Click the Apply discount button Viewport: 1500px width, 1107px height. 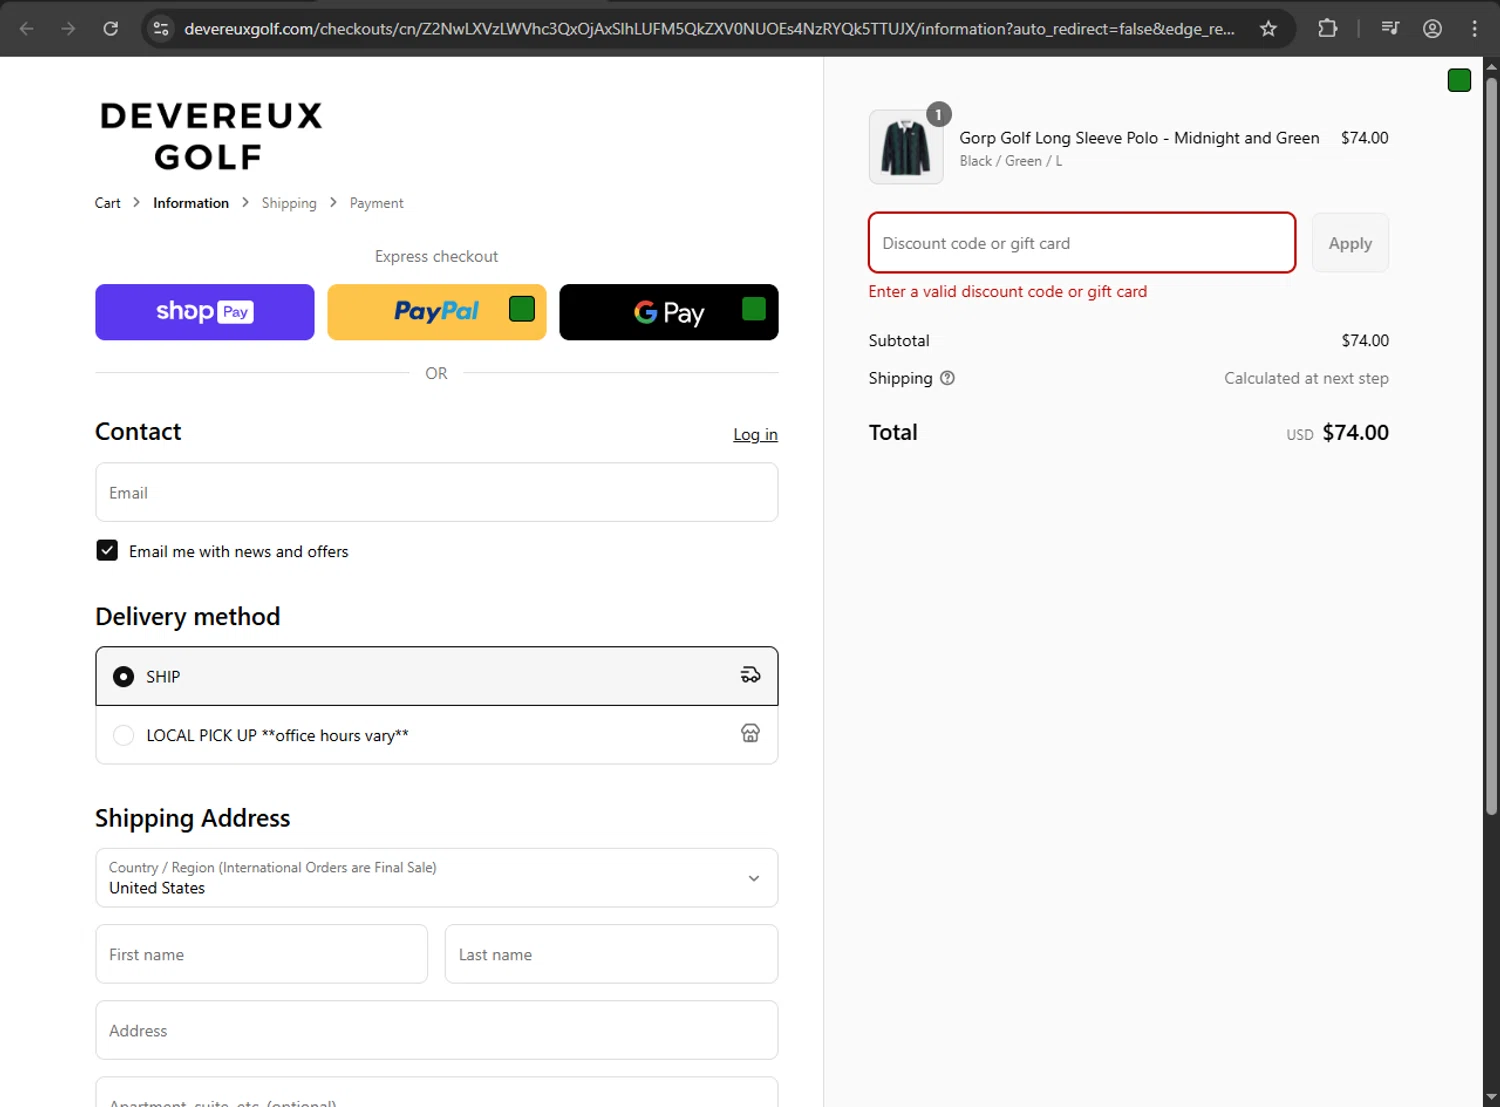1350,243
